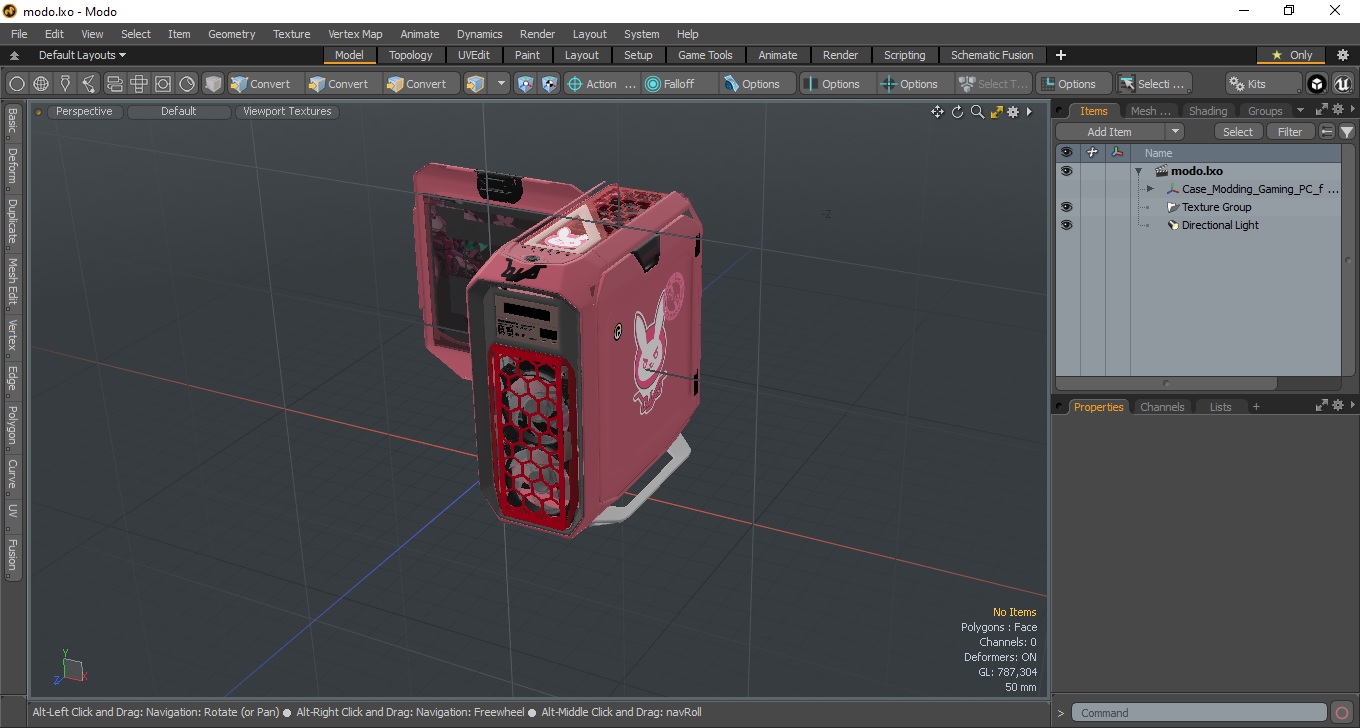The width and height of the screenshot is (1360, 728).
Task: Open the Kits popup button
Action: (1264, 84)
